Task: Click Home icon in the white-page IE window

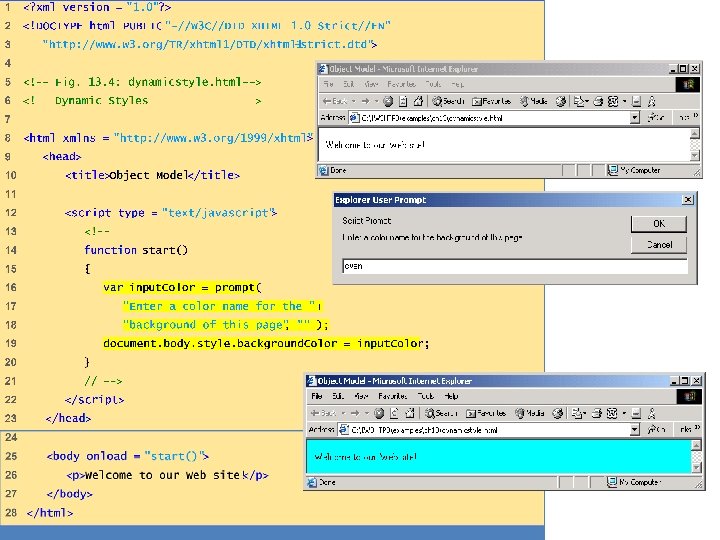Action: click(x=418, y=101)
